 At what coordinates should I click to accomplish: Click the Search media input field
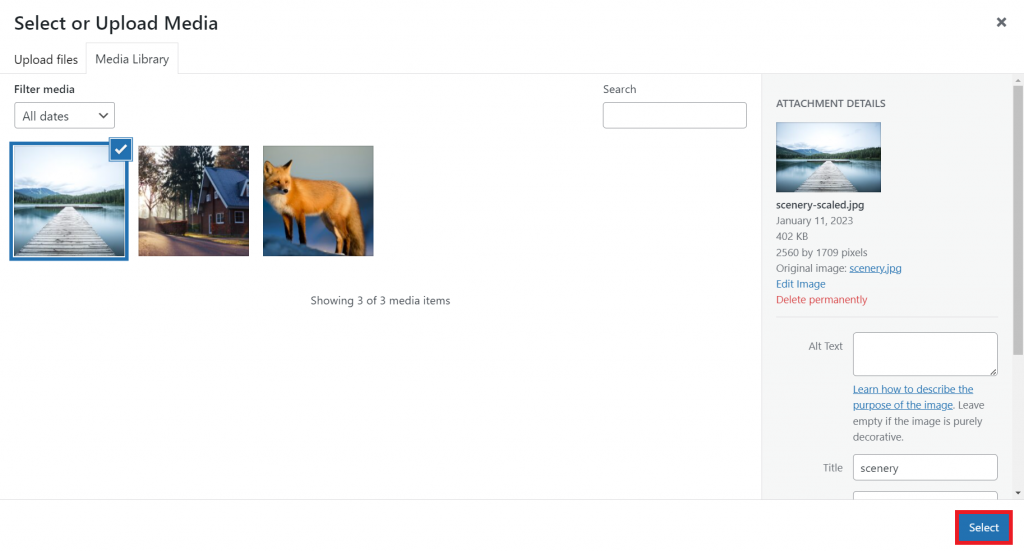pyautogui.click(x=675, y=116)
